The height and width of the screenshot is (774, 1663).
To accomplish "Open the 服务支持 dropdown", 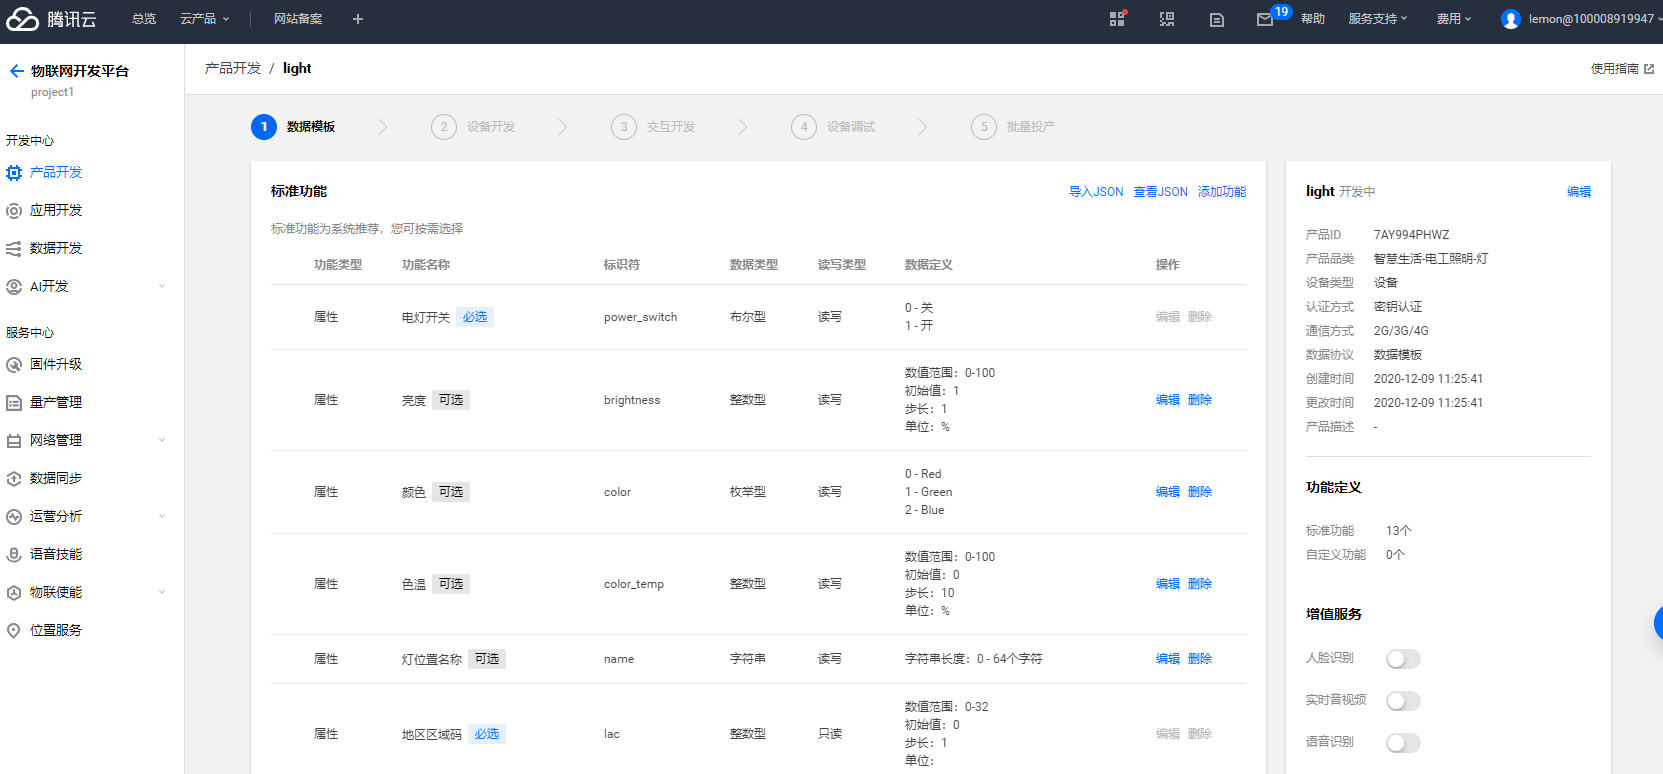I will tap(1377, 19).
